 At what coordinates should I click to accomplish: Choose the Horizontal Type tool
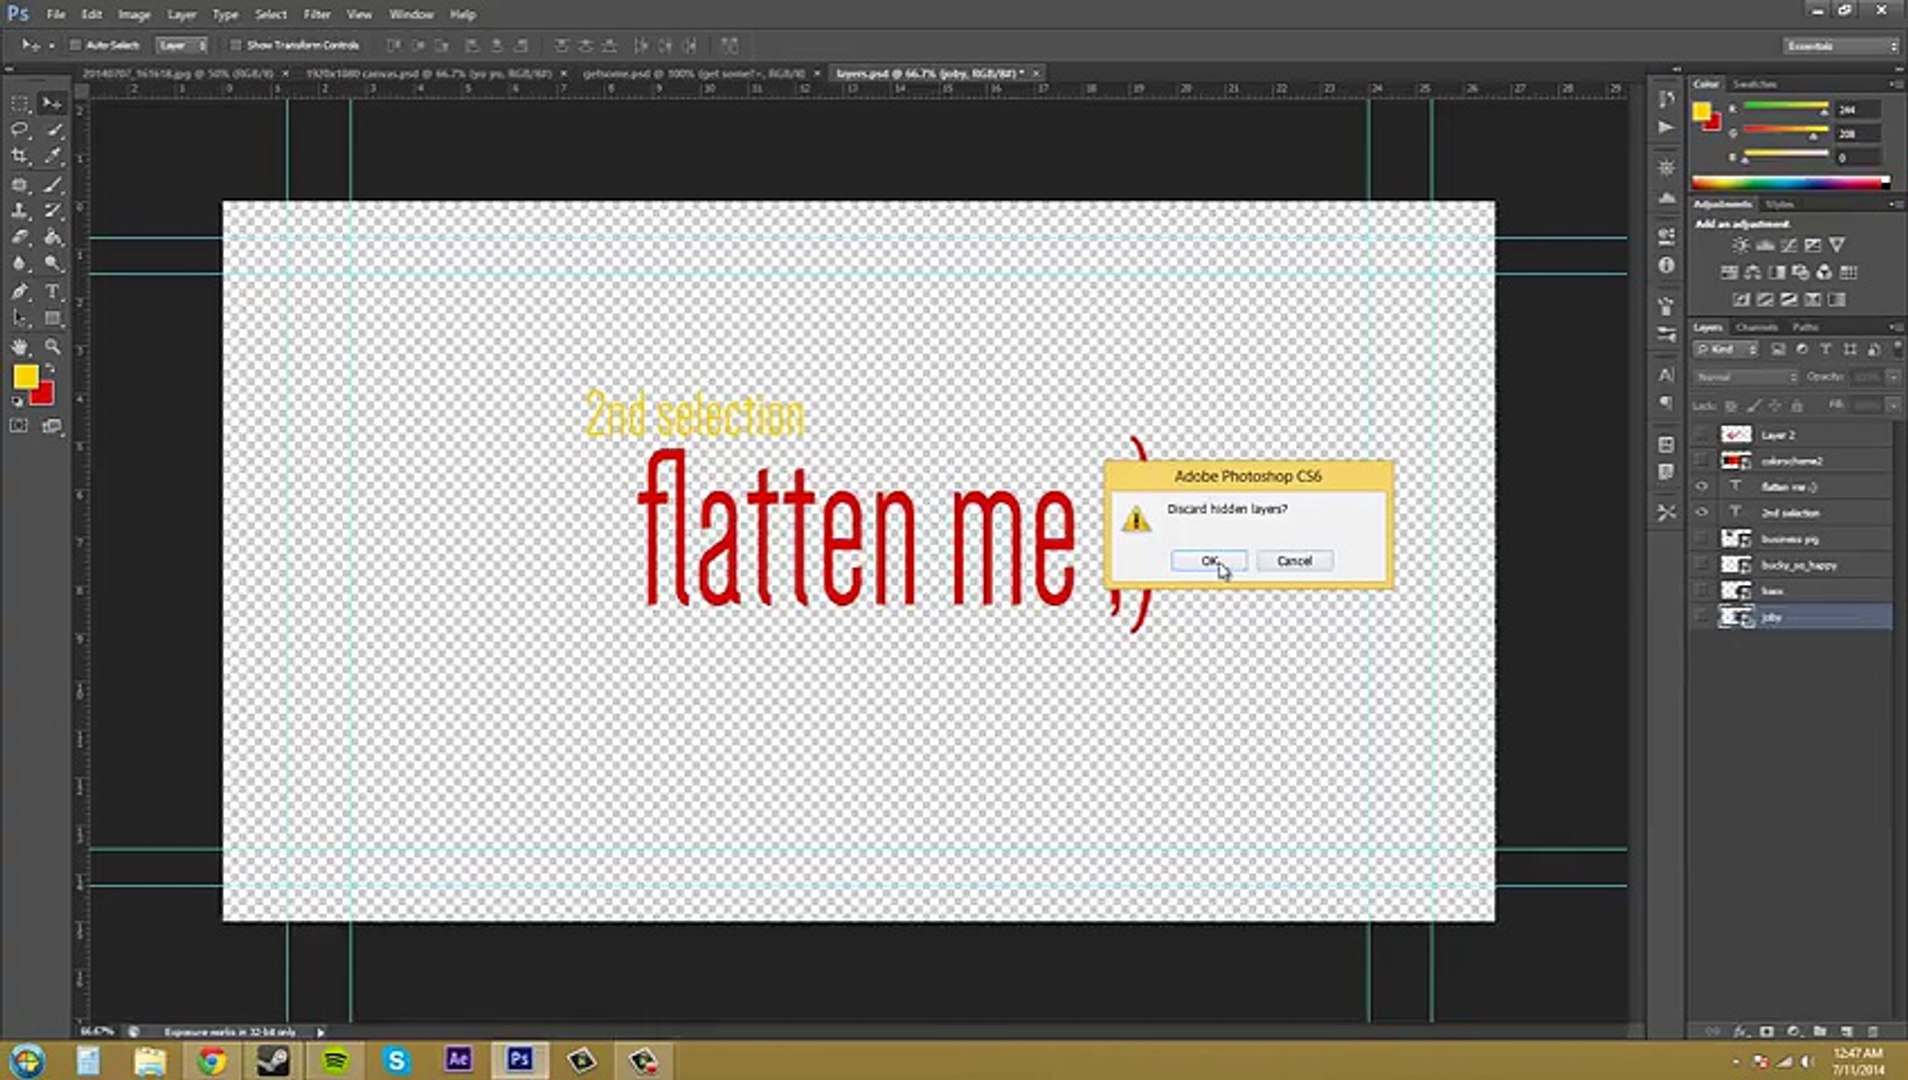point(53,292)
